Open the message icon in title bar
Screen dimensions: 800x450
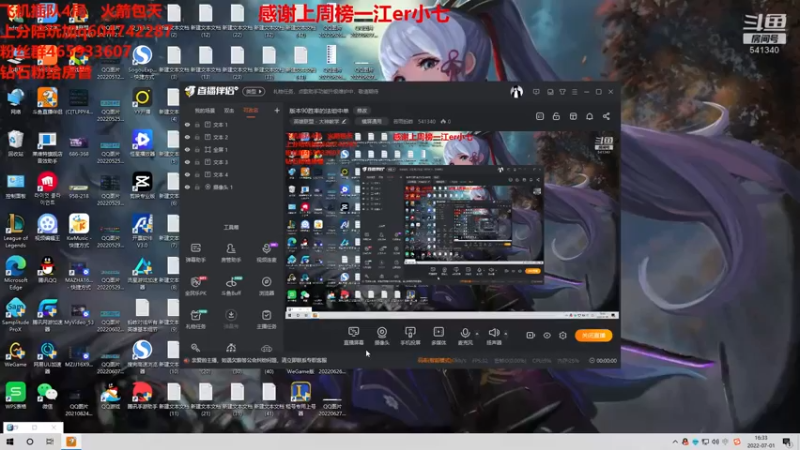tap(536, 92)
